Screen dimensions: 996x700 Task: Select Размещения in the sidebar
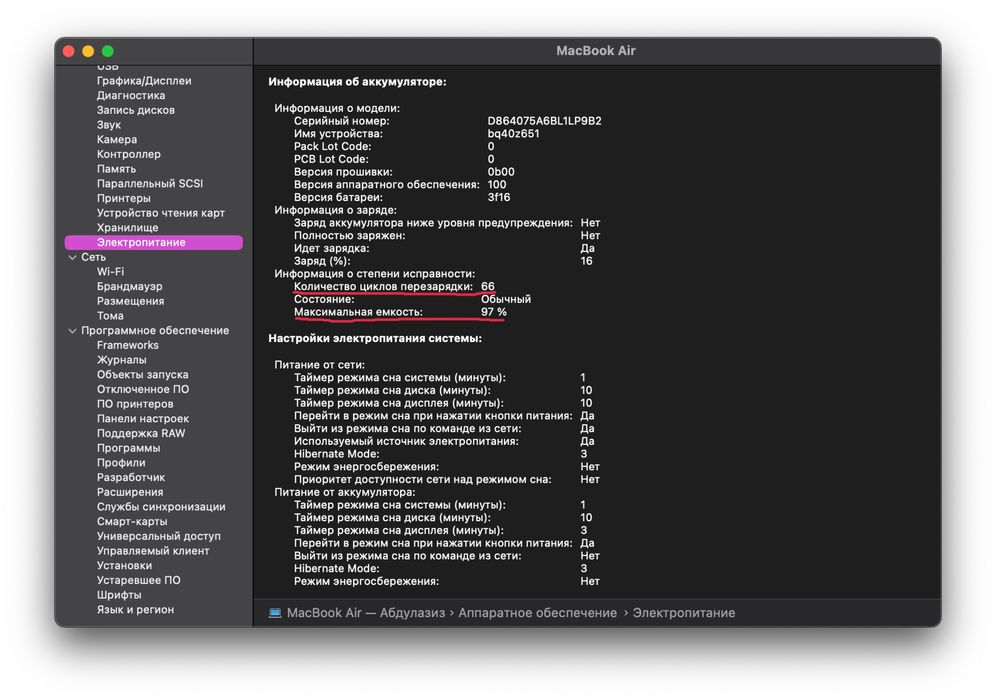(x=130, y=301)
